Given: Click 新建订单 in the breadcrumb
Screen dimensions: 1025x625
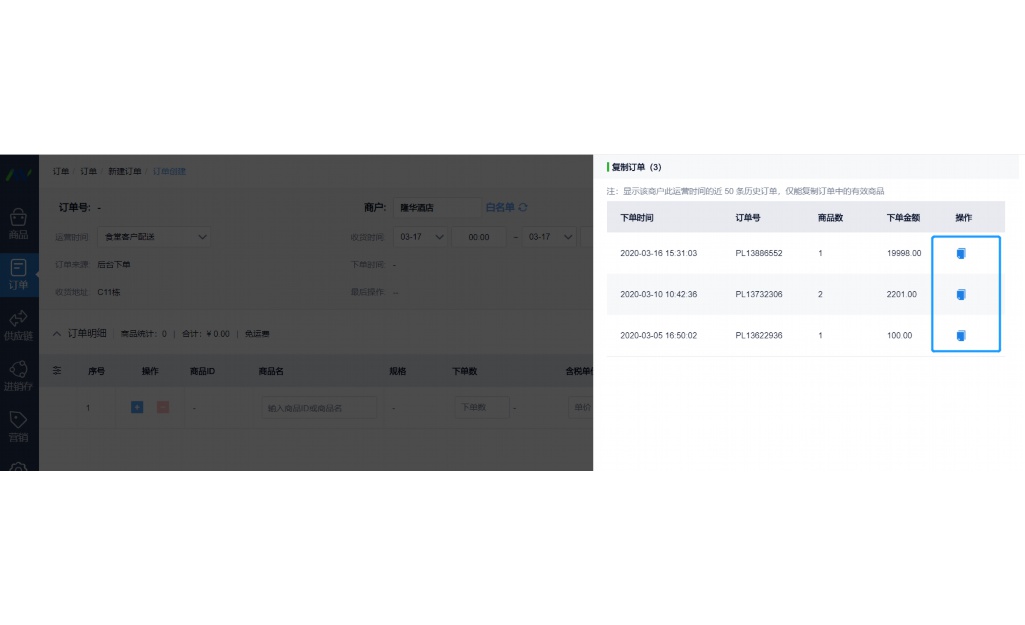Looking at the screenshot, I should coord(125,172).
